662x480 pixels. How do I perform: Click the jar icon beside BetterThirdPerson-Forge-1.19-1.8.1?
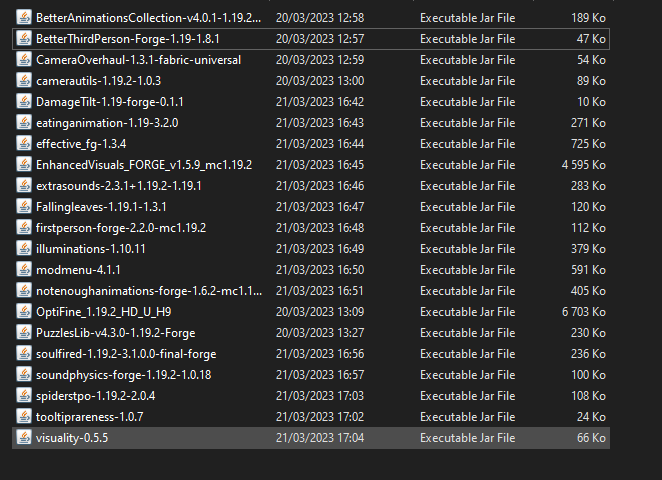tap(24, 38)
